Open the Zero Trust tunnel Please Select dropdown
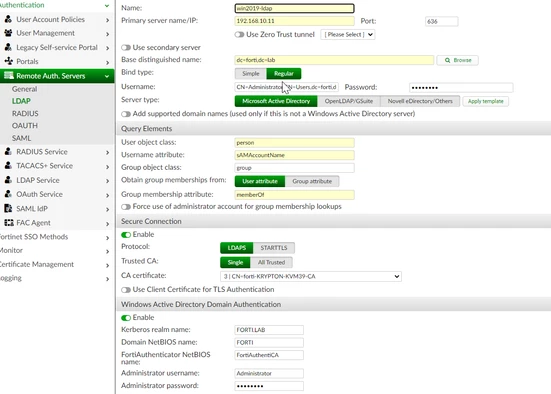The width and height of the screenshot is (551, 394). (x=348, y=34)
